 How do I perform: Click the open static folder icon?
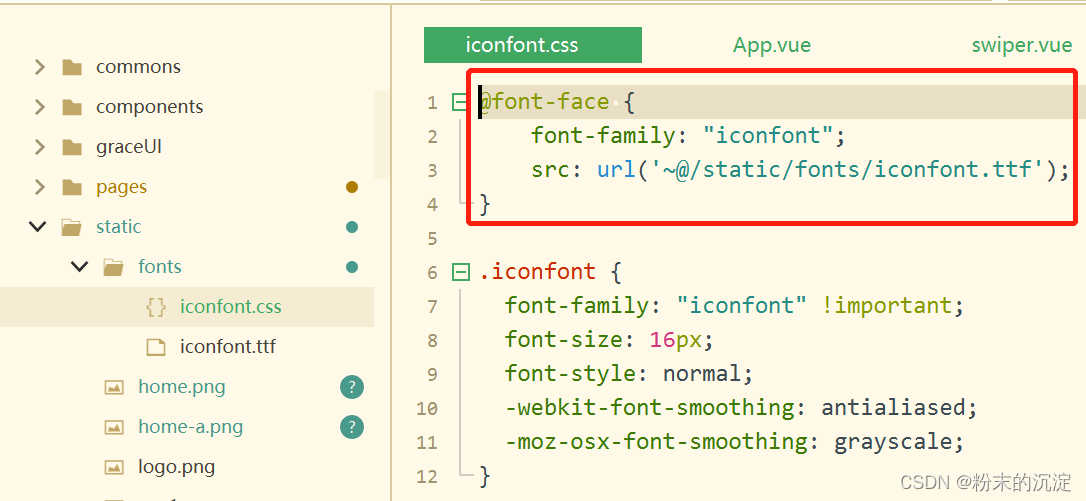[x=71, y=227]
